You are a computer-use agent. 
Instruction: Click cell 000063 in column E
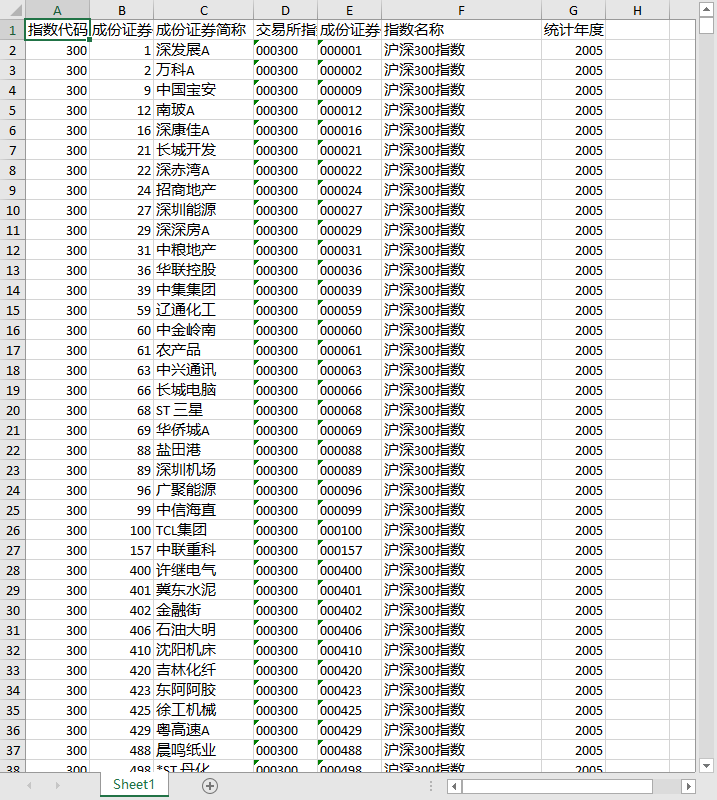pos(349,370)
